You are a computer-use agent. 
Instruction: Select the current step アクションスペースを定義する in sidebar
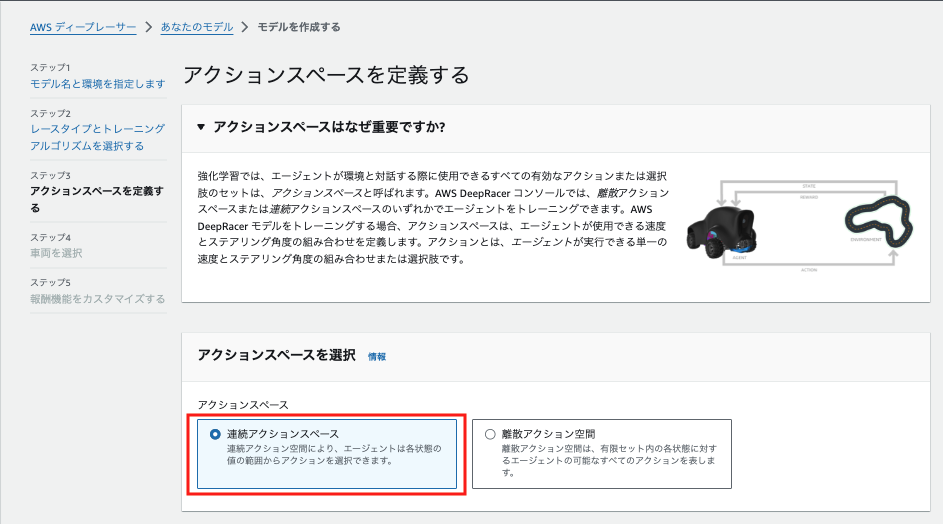pos(97,199)
